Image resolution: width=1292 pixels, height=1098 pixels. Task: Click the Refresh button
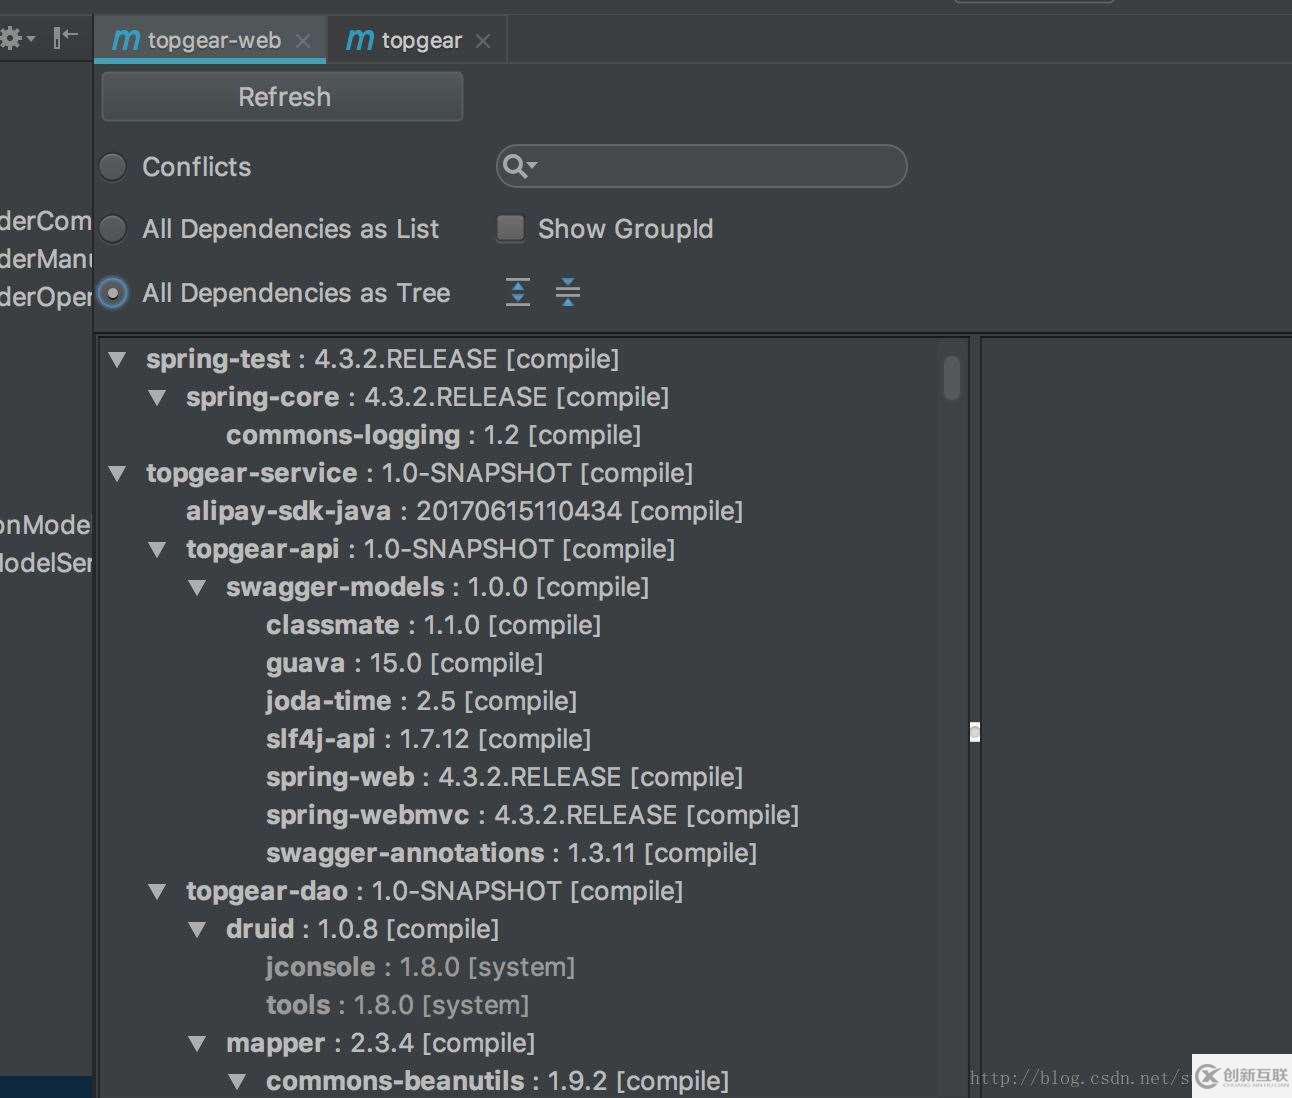click(282, 97)
